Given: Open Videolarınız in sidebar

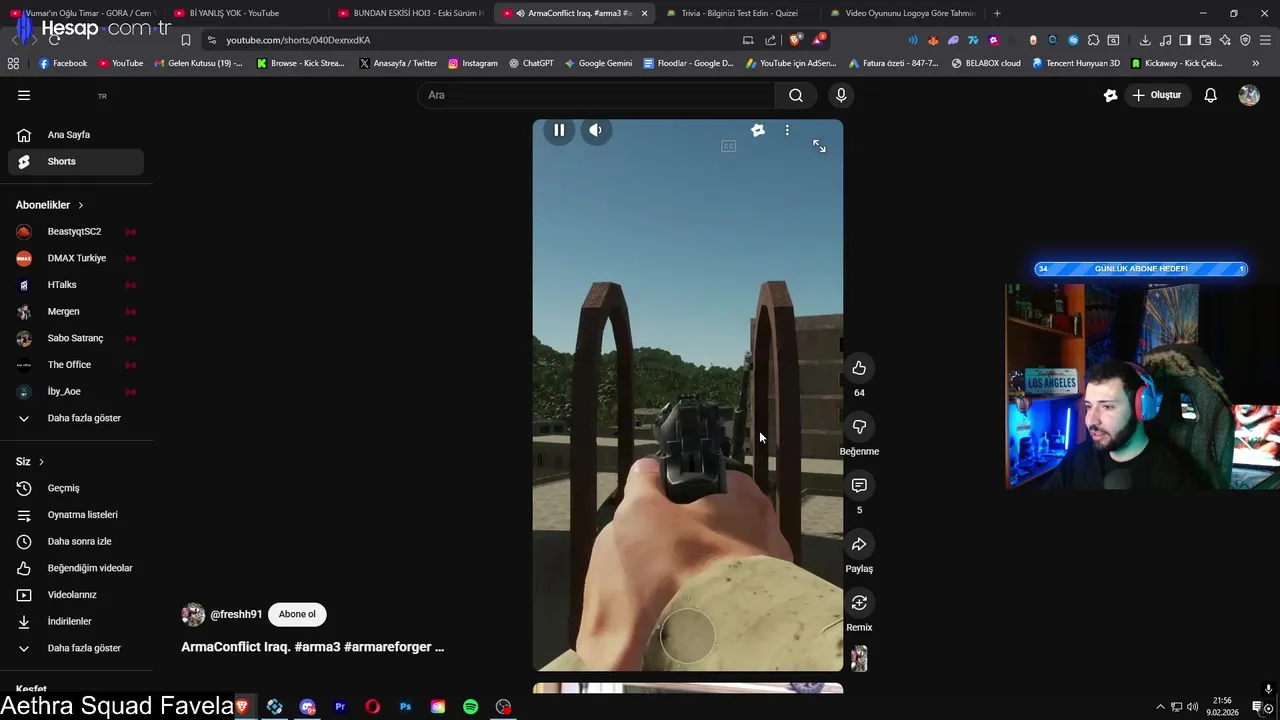Looking at the screenshot, I should [x=76, y=595].
